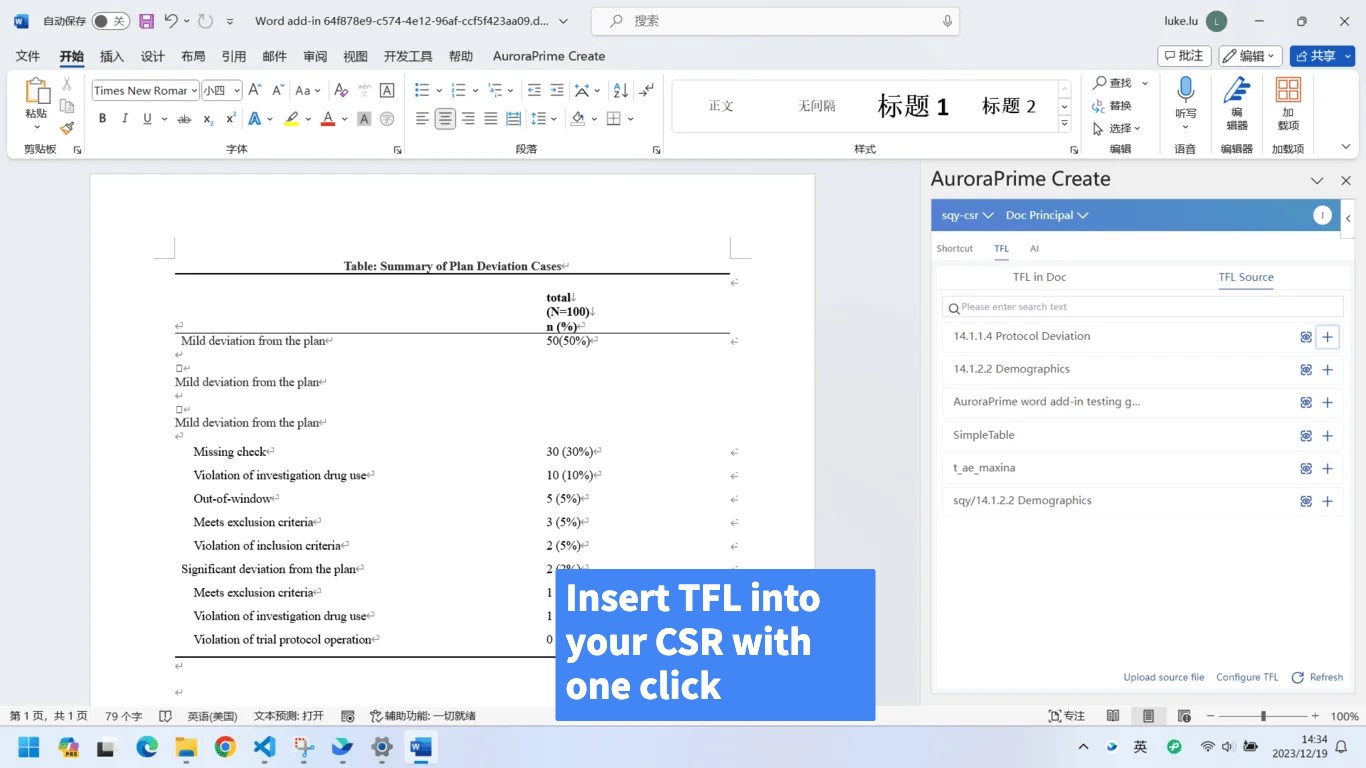Align text to the right
The image size is (1366, 768).
click(468, 119)
